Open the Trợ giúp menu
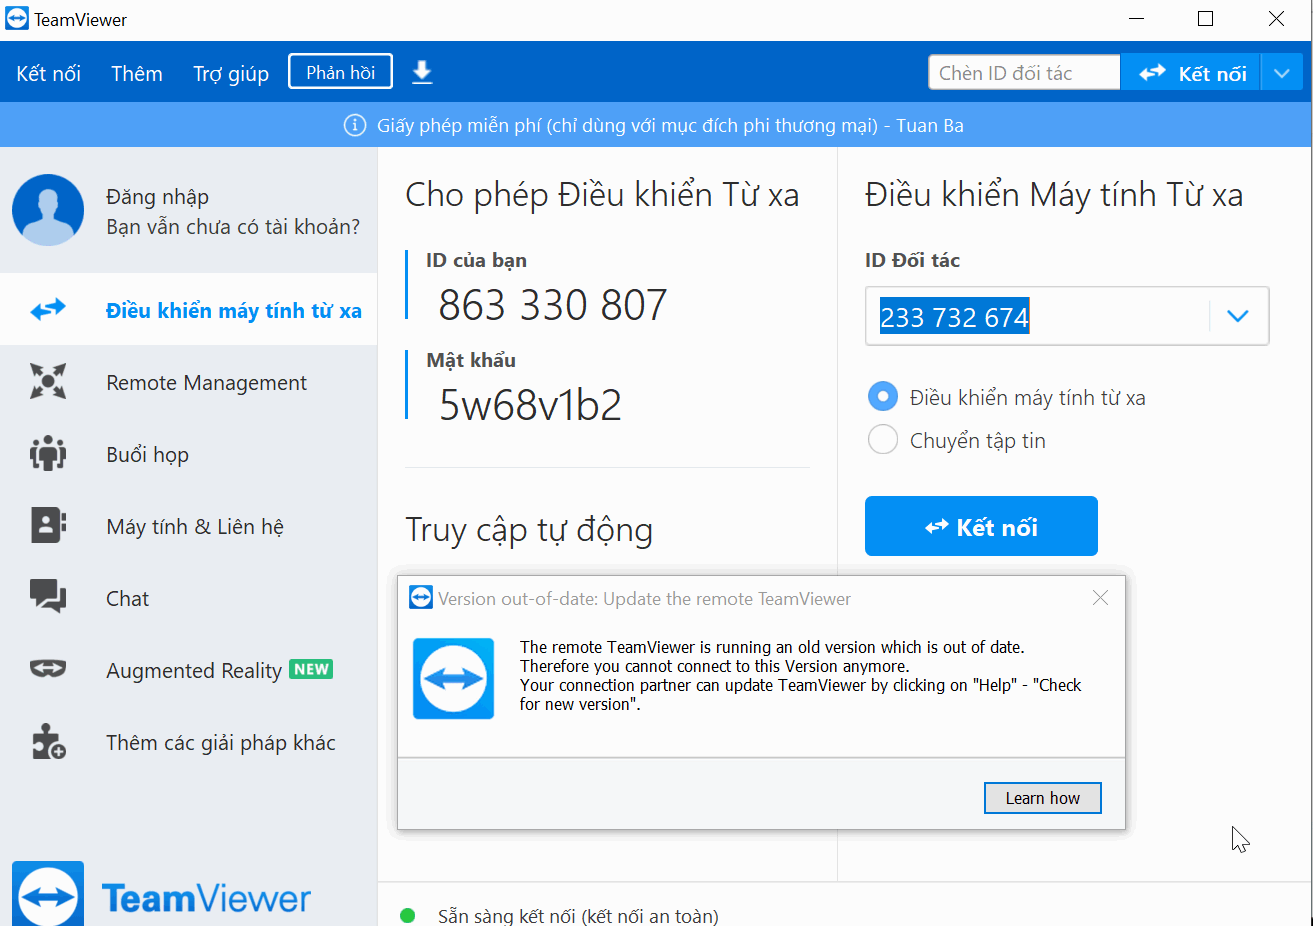1313x926 pixels. tap(231, 73)
